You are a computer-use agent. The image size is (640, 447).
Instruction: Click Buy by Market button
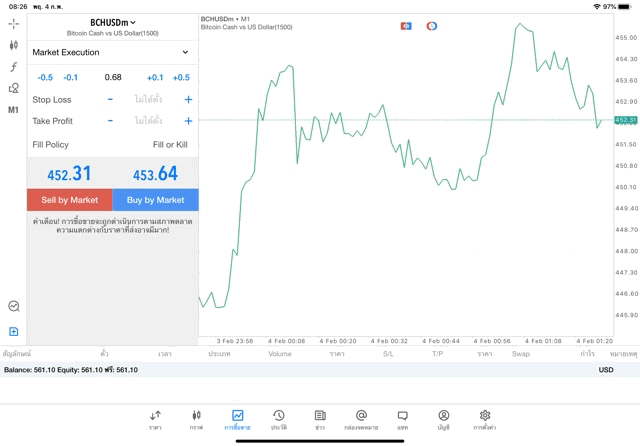156,200
